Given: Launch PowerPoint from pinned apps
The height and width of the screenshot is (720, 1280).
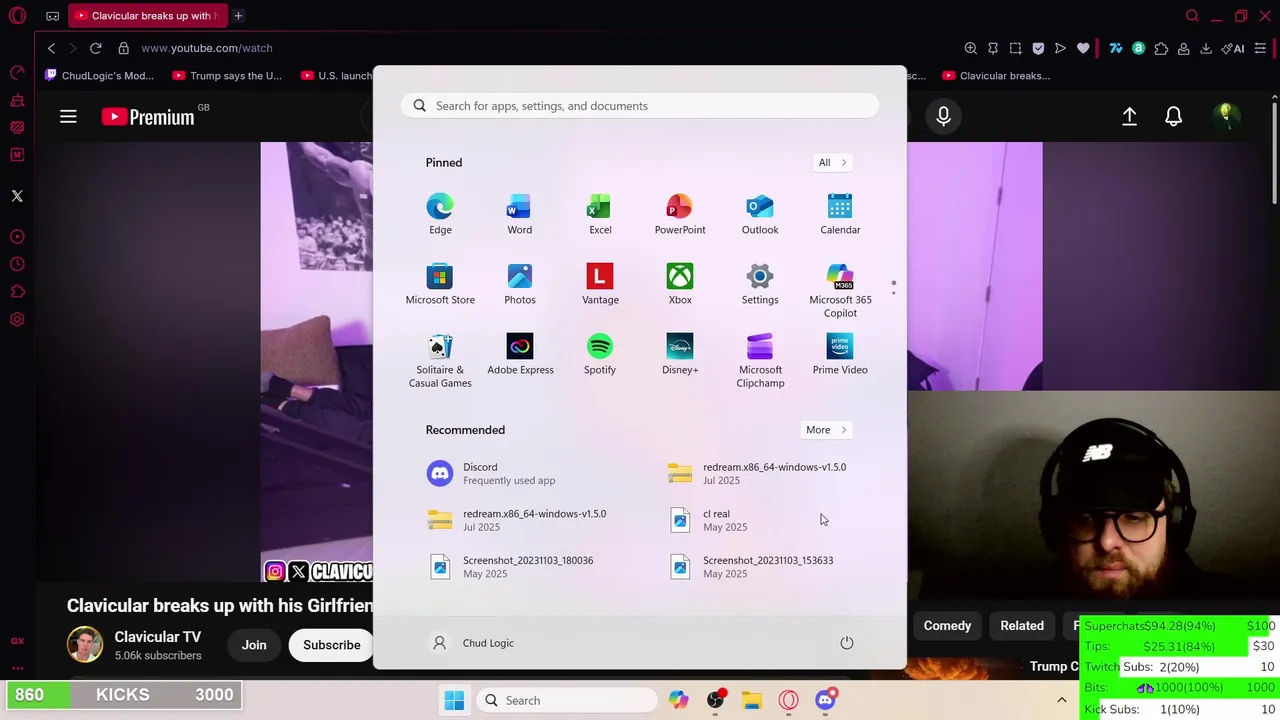Looking at the screenshot, I should (680, 214).
